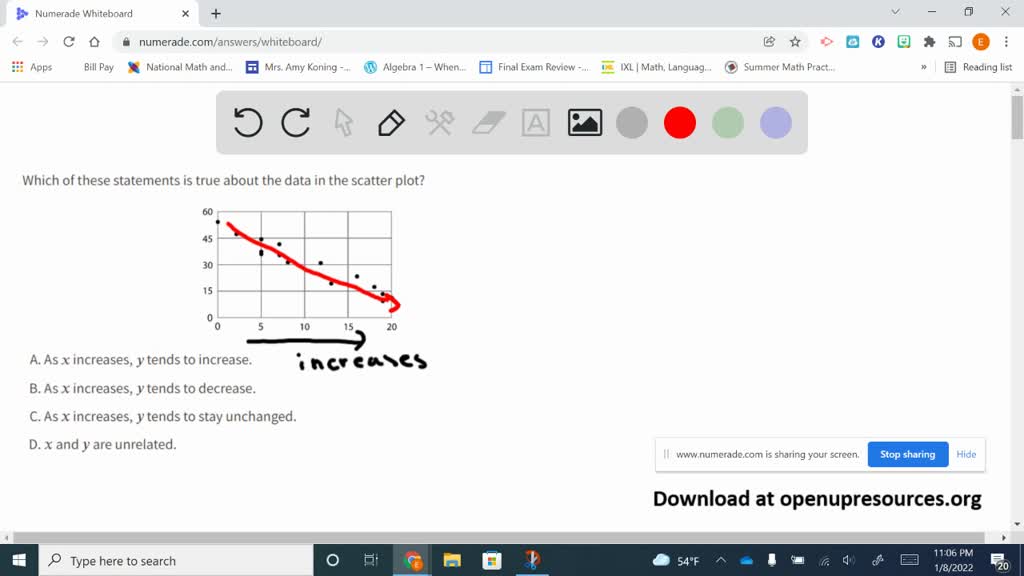Open the Reading list in the bookmarks bar
The height and width of the screenshot is (576, 1024).
[x=982, y=67]
